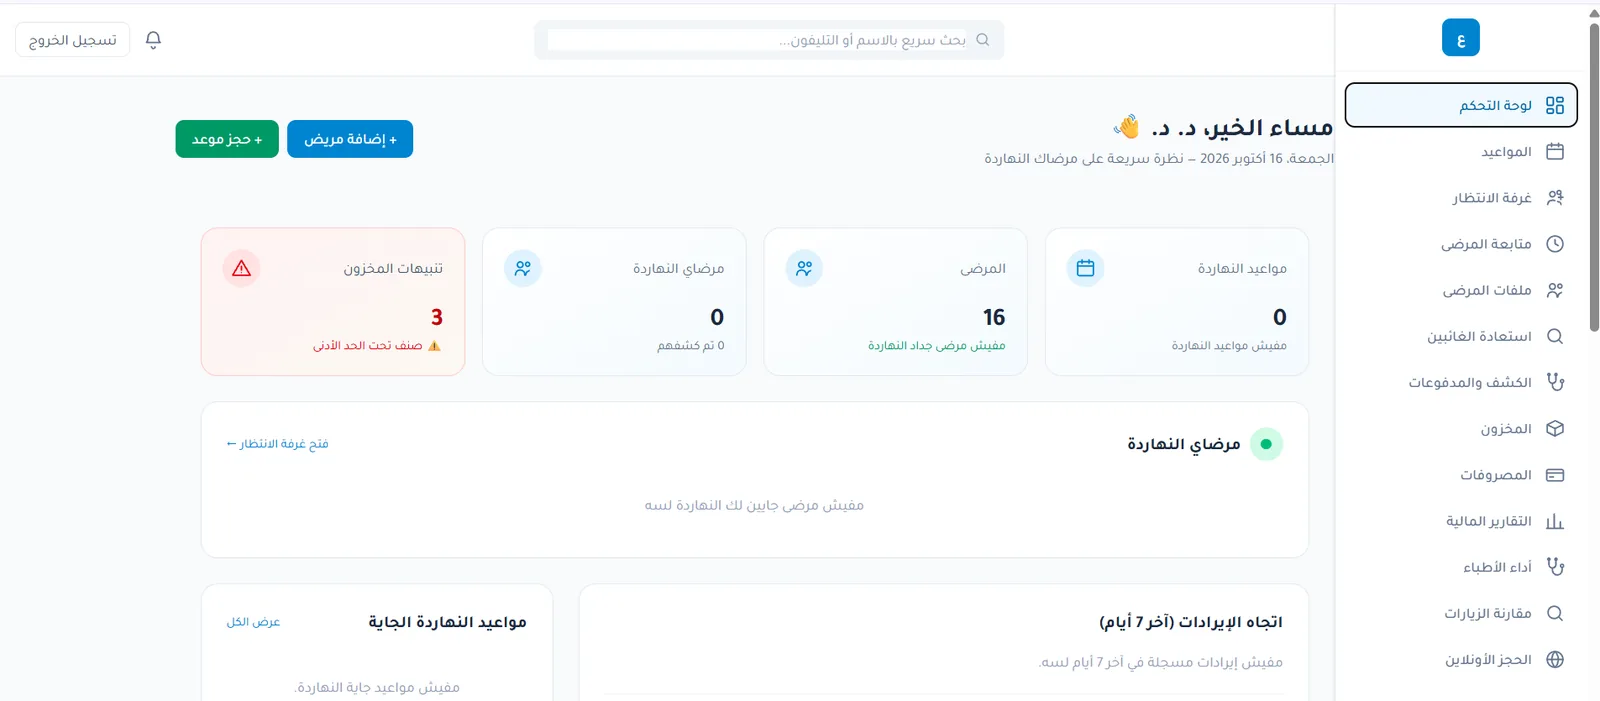Click the people icon on المرضى card
The width and height of the screenshot is (1600, 701).
pos(804,268)
